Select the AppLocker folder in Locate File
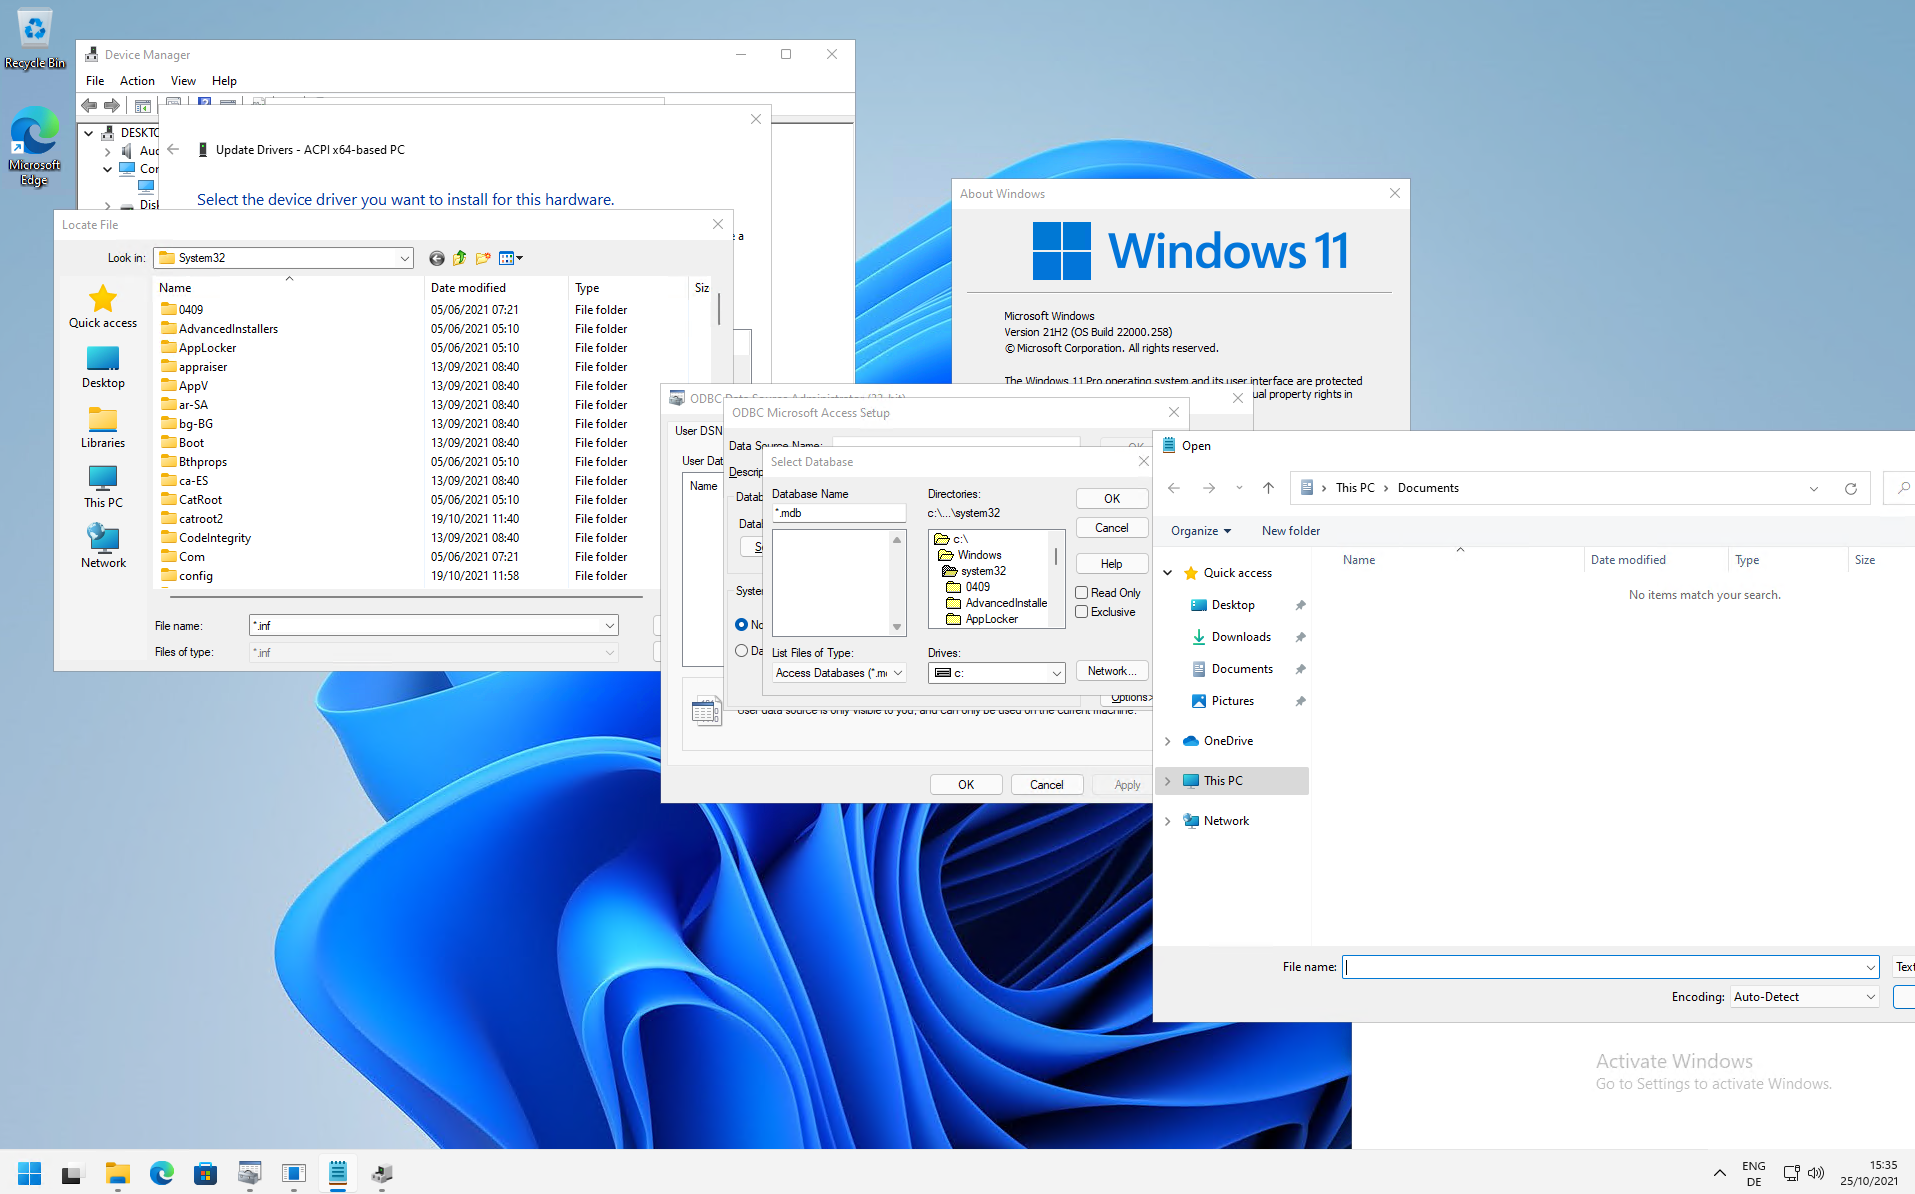The image size is (1915, 1194). point(208,348)
